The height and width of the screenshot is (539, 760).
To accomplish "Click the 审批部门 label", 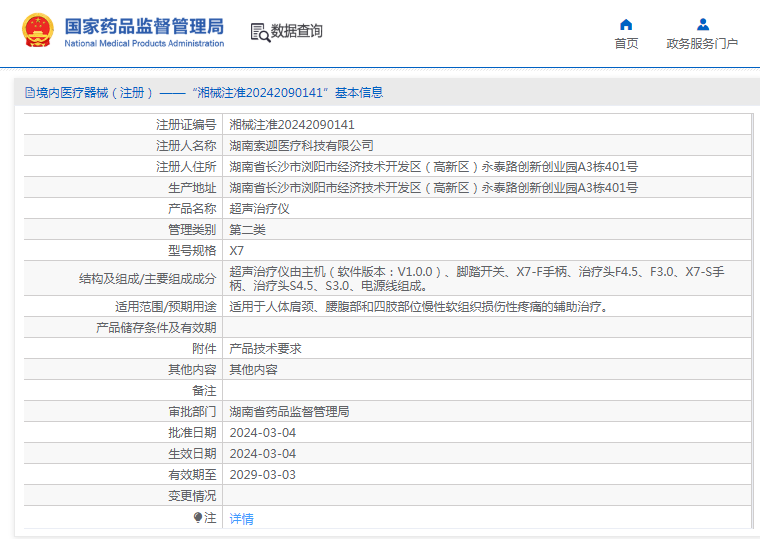I will pyautogui.click(x=192, y=412).
